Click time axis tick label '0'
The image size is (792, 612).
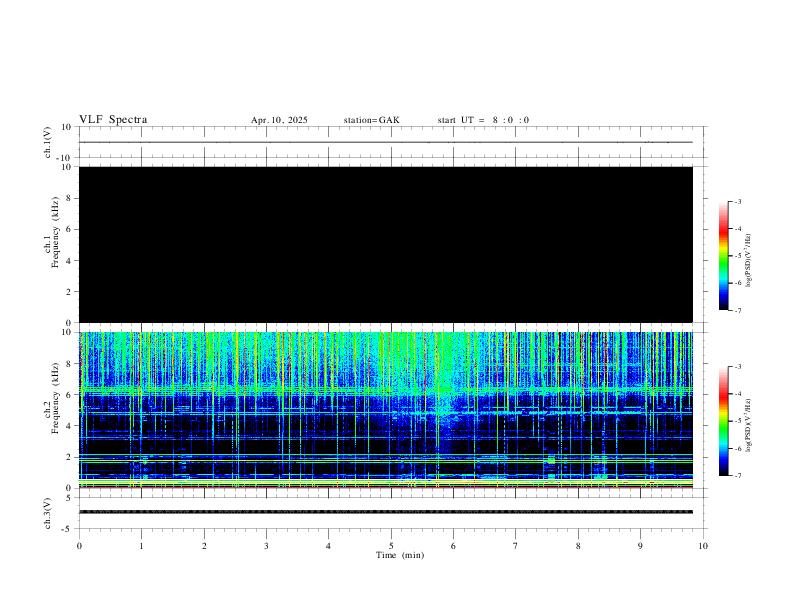click(79, 546)
